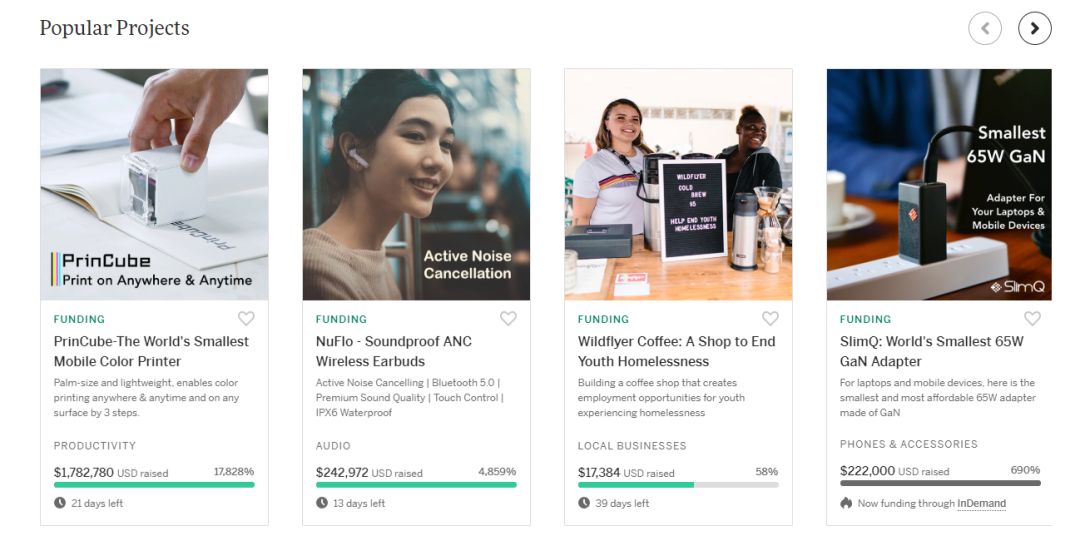
Task: Toggle heart on NuFlo earbuds project
Action: tap(508, 319)
